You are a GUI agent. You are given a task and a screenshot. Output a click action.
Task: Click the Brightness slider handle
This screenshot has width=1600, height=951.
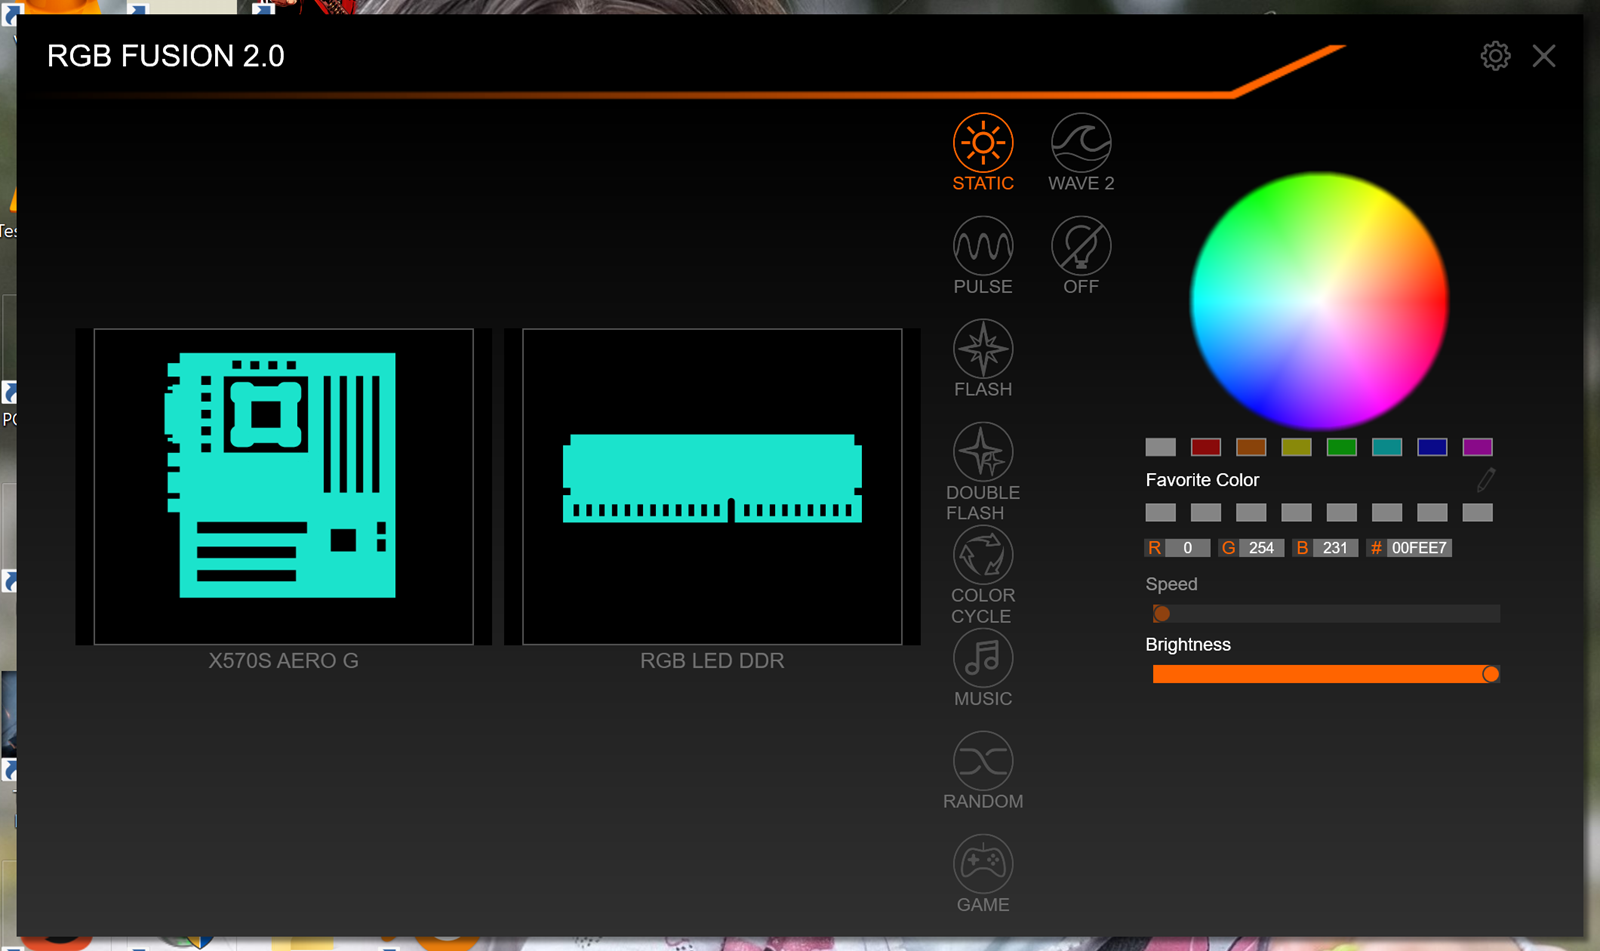point(1490,674)
